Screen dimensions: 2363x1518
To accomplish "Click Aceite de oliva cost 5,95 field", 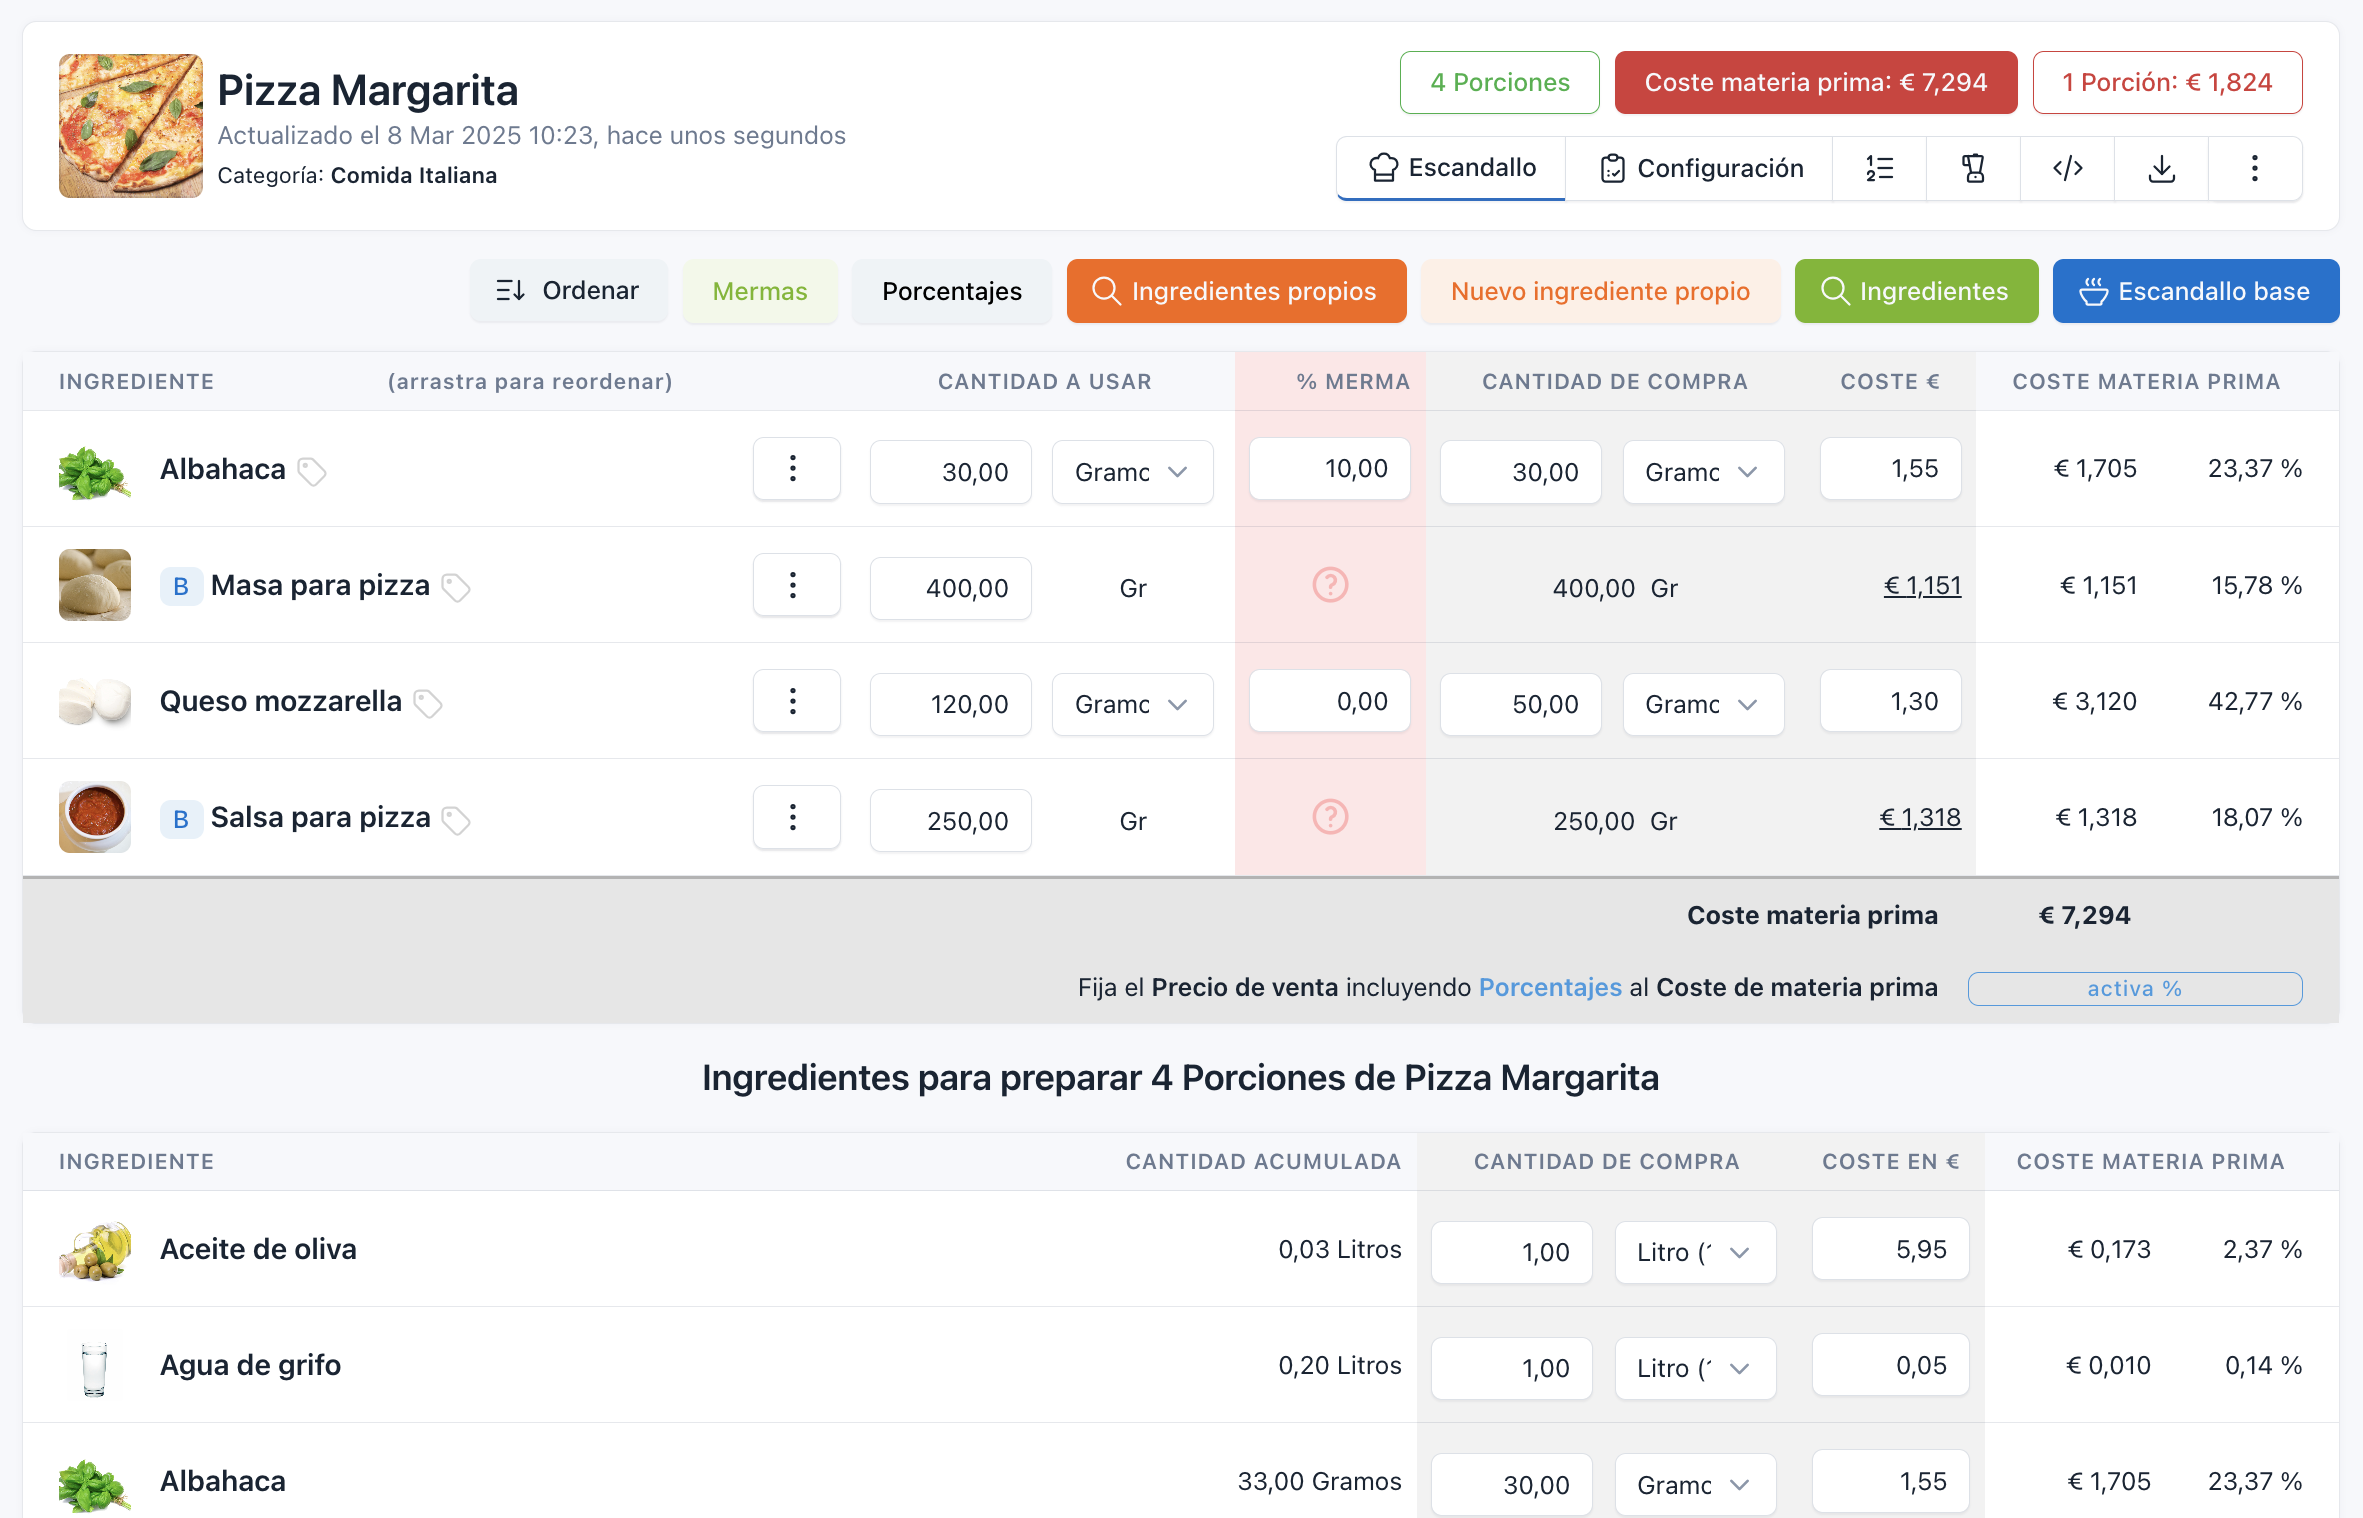I will pos(1891,1249).
